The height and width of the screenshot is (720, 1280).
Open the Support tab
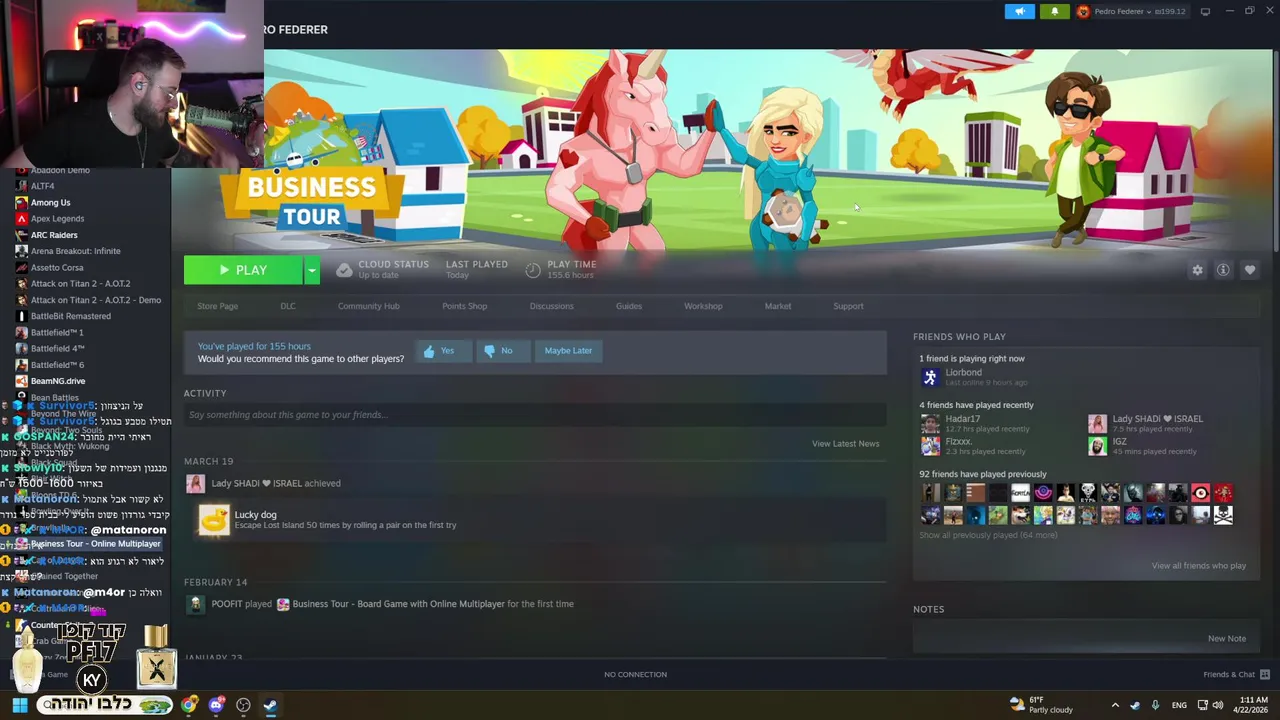(x=848, y=306)
